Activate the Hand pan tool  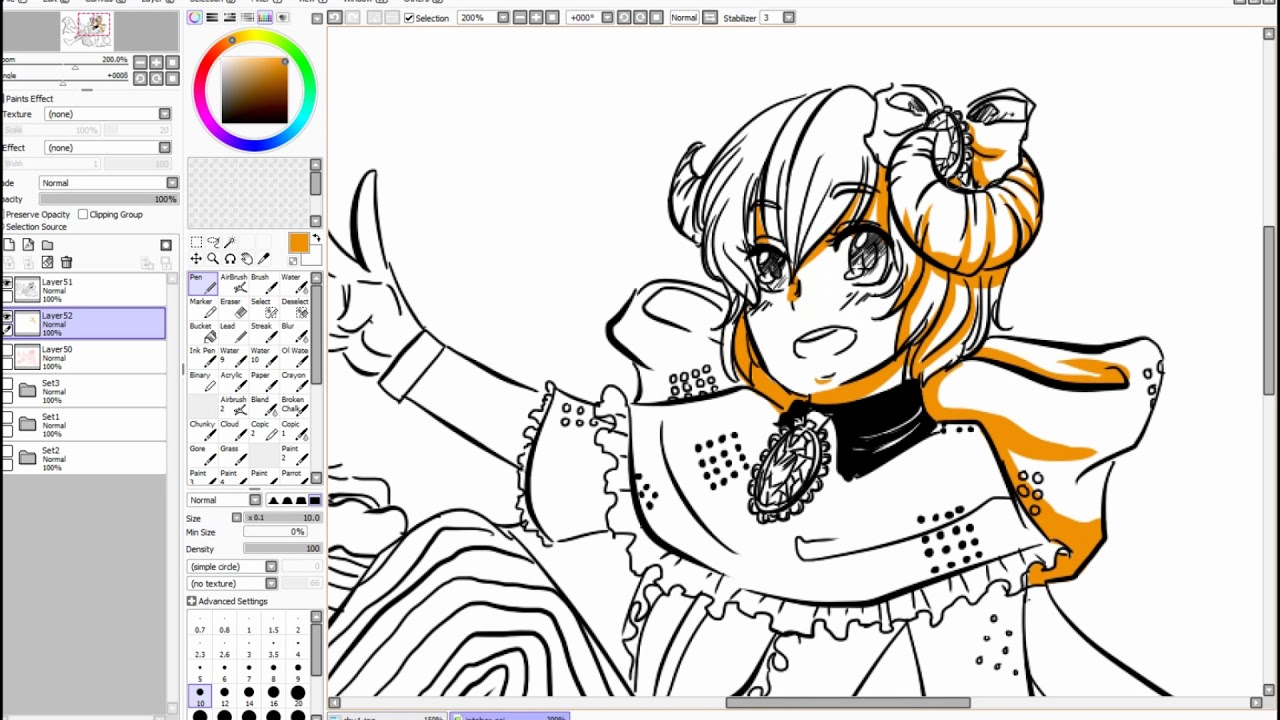pyautogui.click(x=247, y=259)
